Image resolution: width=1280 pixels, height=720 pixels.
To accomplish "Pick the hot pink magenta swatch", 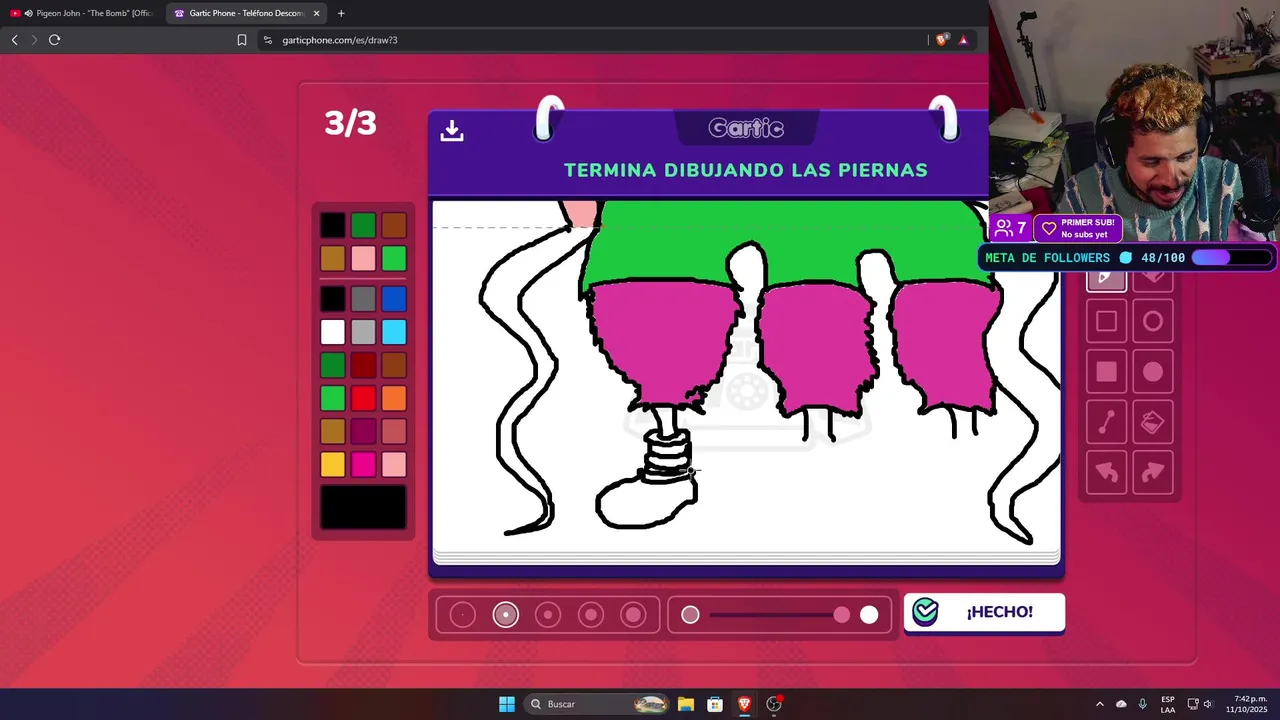I will [363, 464].
